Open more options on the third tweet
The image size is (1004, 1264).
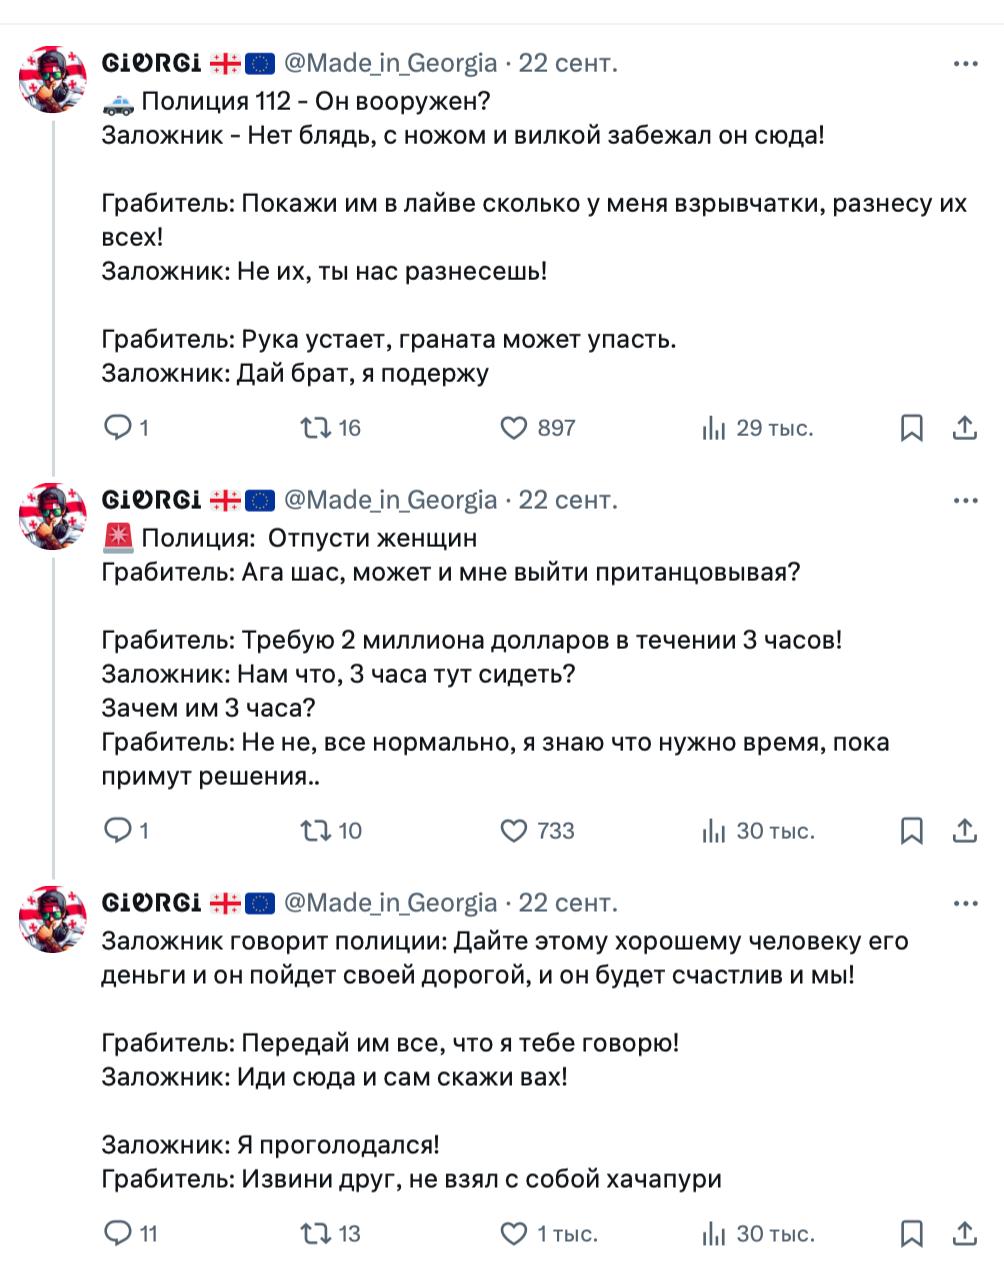tap(965, 903)
